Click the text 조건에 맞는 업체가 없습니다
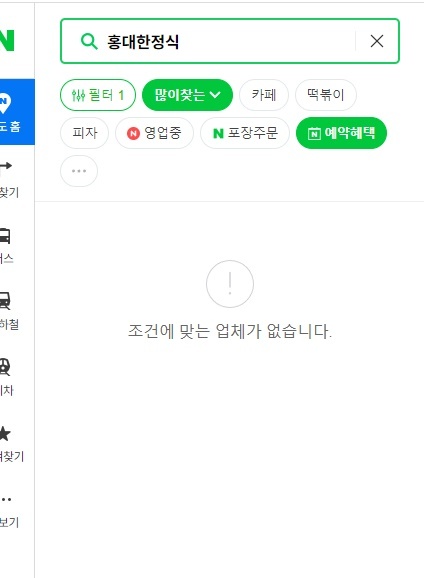The image size is (424, 578). [230, 331]
